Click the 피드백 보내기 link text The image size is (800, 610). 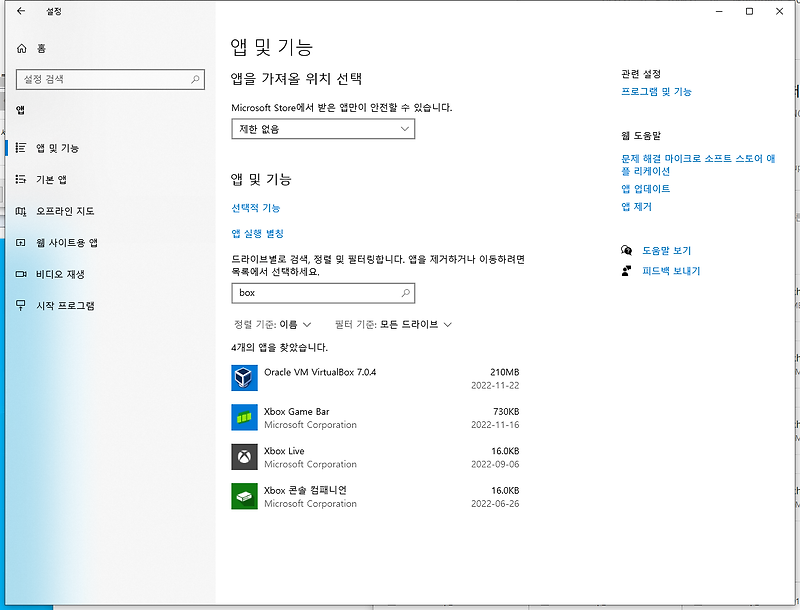tap(671, 271)
